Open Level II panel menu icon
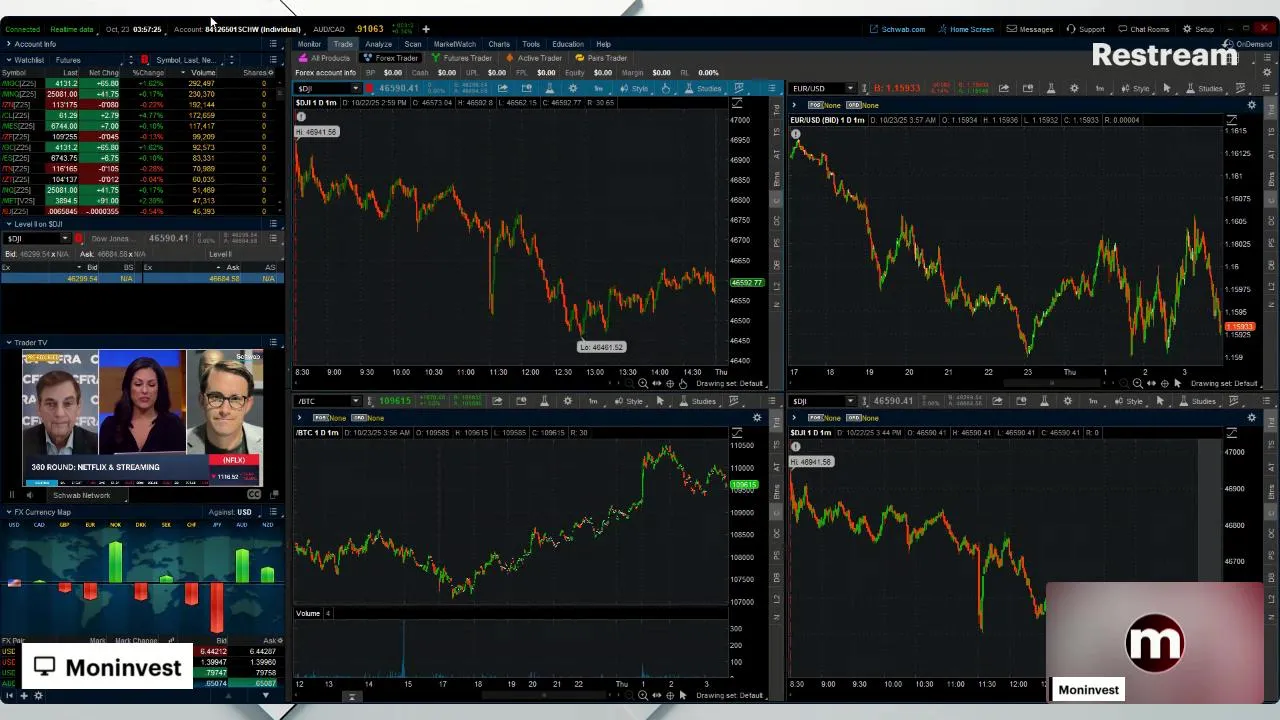 (273, 224)
